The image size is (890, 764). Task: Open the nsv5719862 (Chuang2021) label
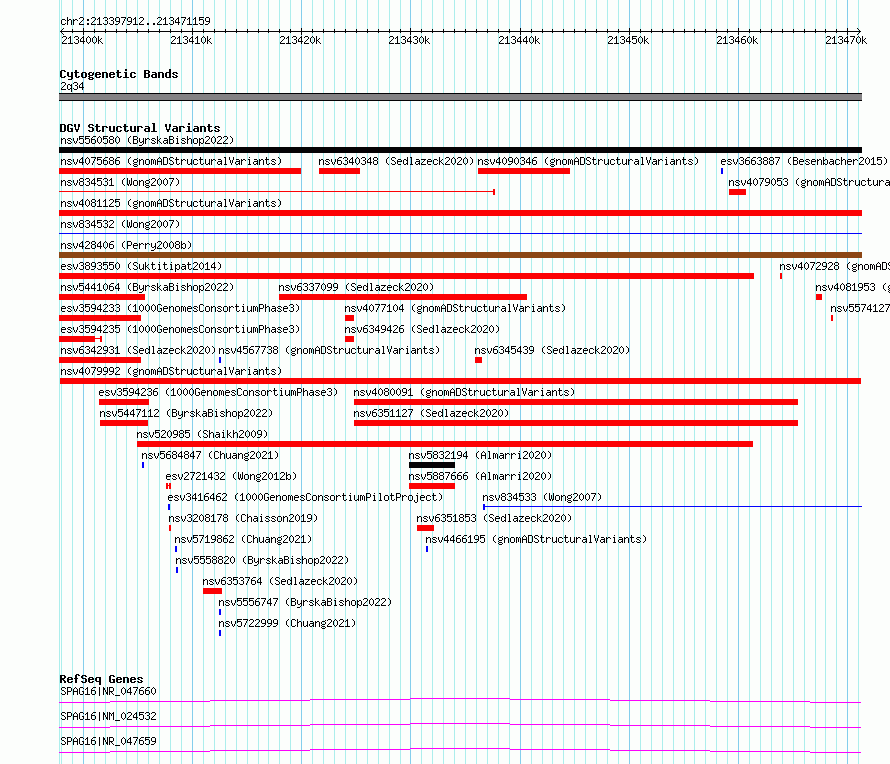pyautogui.click(x=243, y=539)
